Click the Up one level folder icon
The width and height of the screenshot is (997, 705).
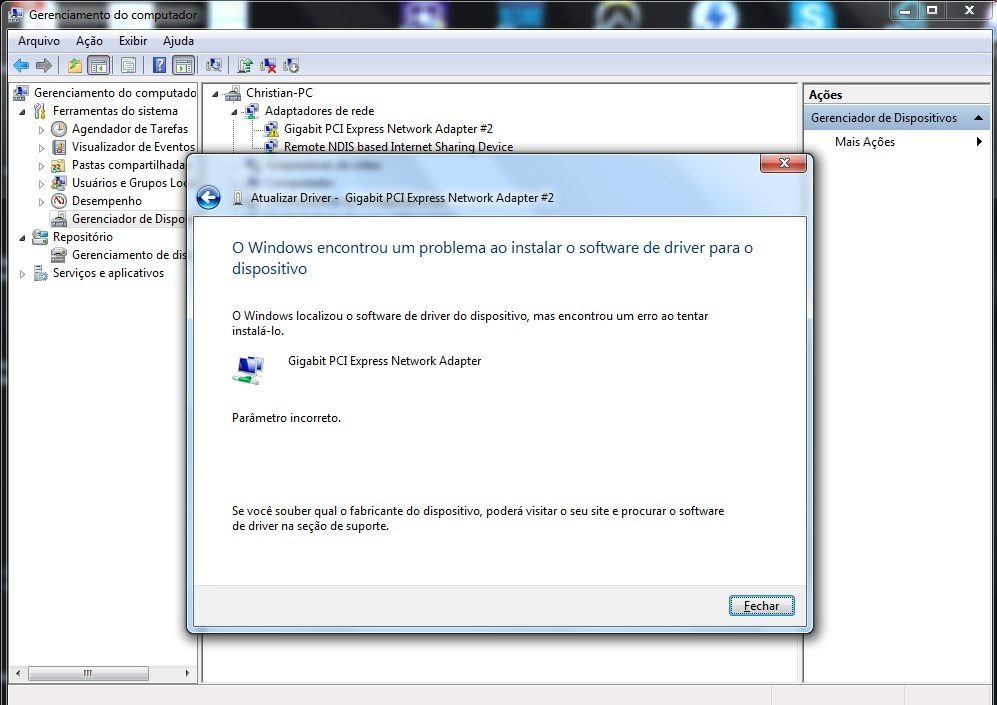[75, 65]
